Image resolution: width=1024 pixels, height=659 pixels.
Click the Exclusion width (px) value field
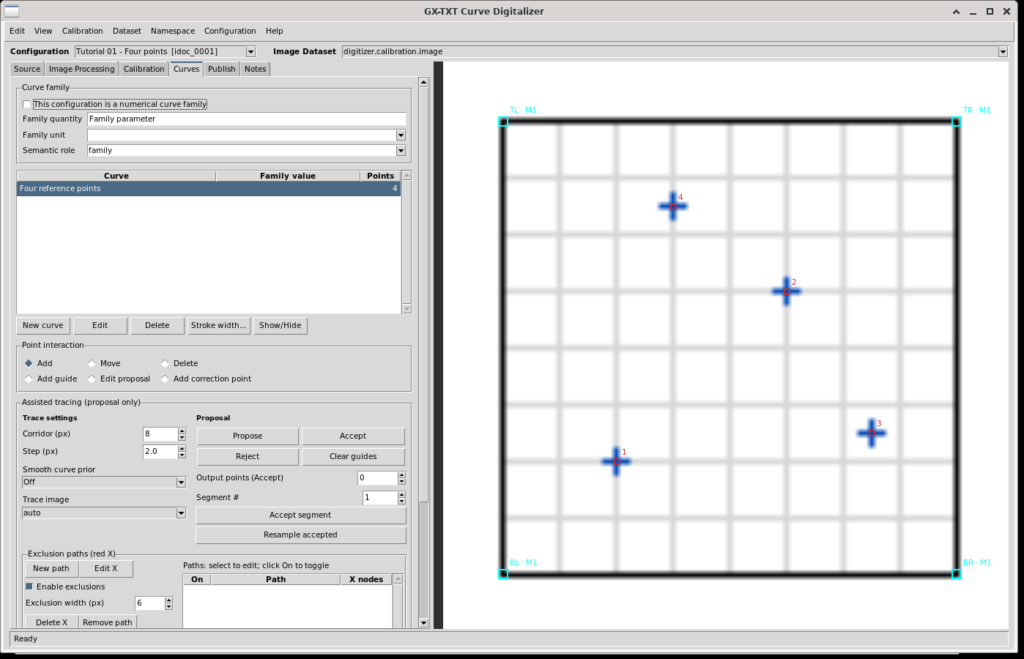click(x=149, y=603)
